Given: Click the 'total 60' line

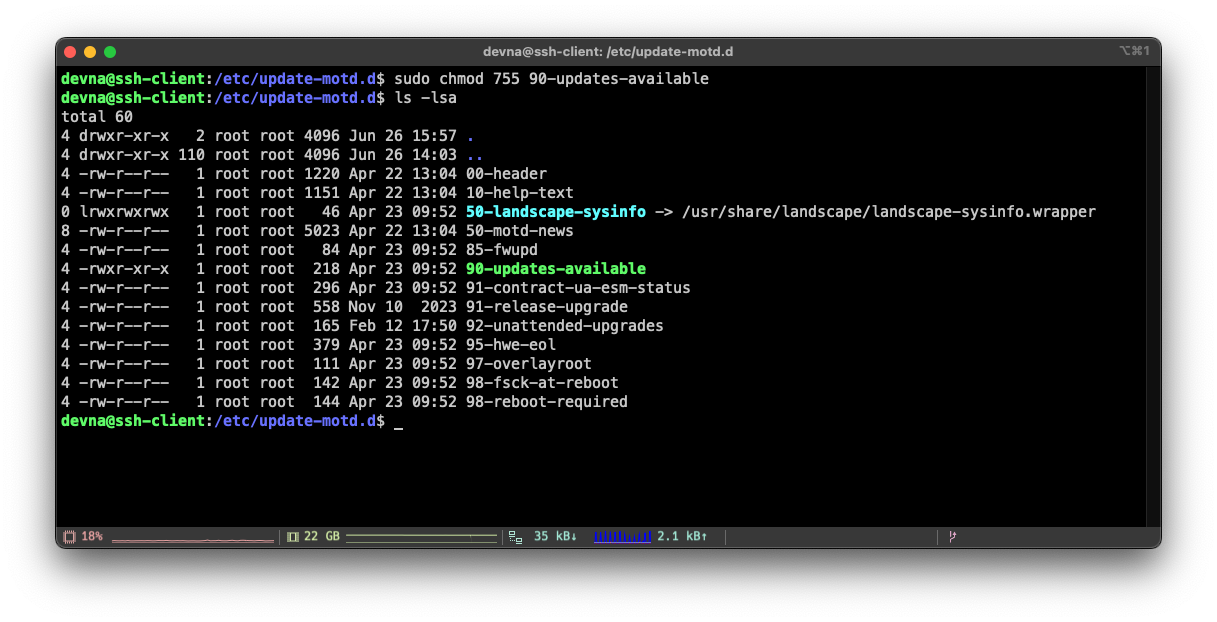Looking at the screenshot, I should pyautogui.click(x=97, y=117).
